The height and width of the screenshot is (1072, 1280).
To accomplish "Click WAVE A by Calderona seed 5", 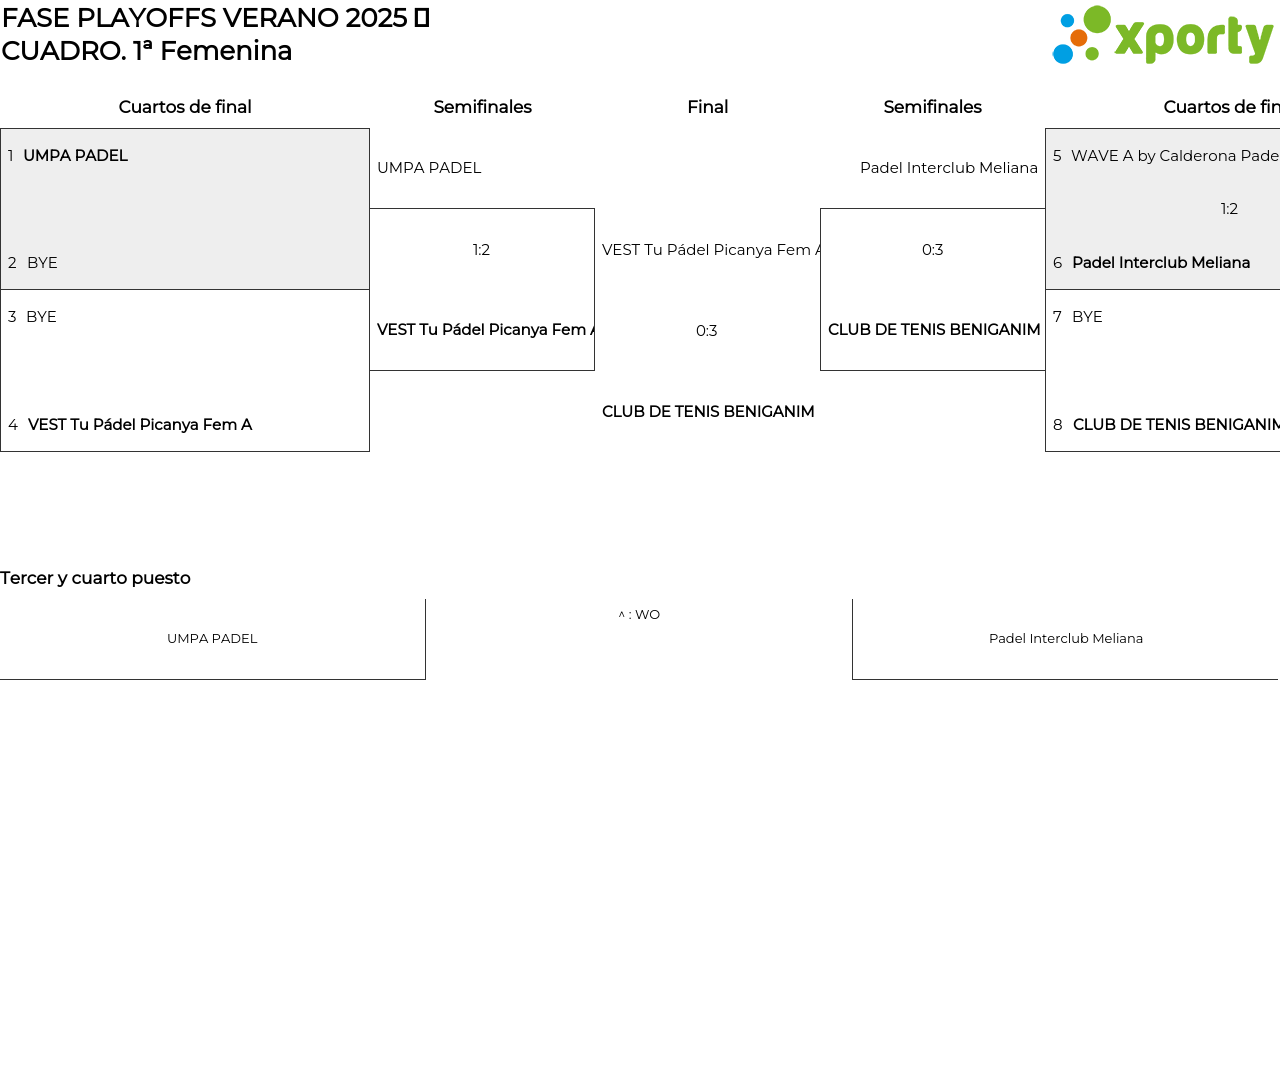I will [1174, 156].
